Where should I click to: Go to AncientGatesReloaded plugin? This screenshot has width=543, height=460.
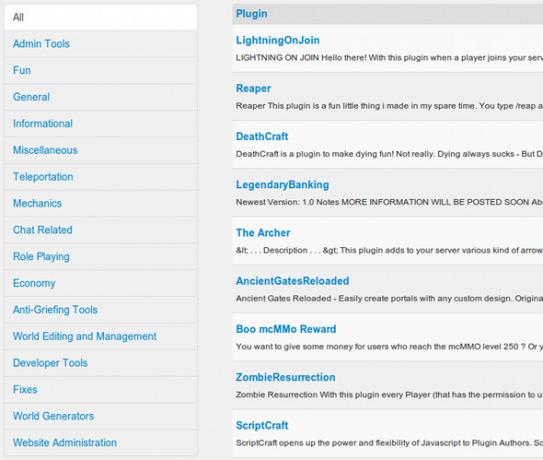pyautogui.click(x=292, y=281)
